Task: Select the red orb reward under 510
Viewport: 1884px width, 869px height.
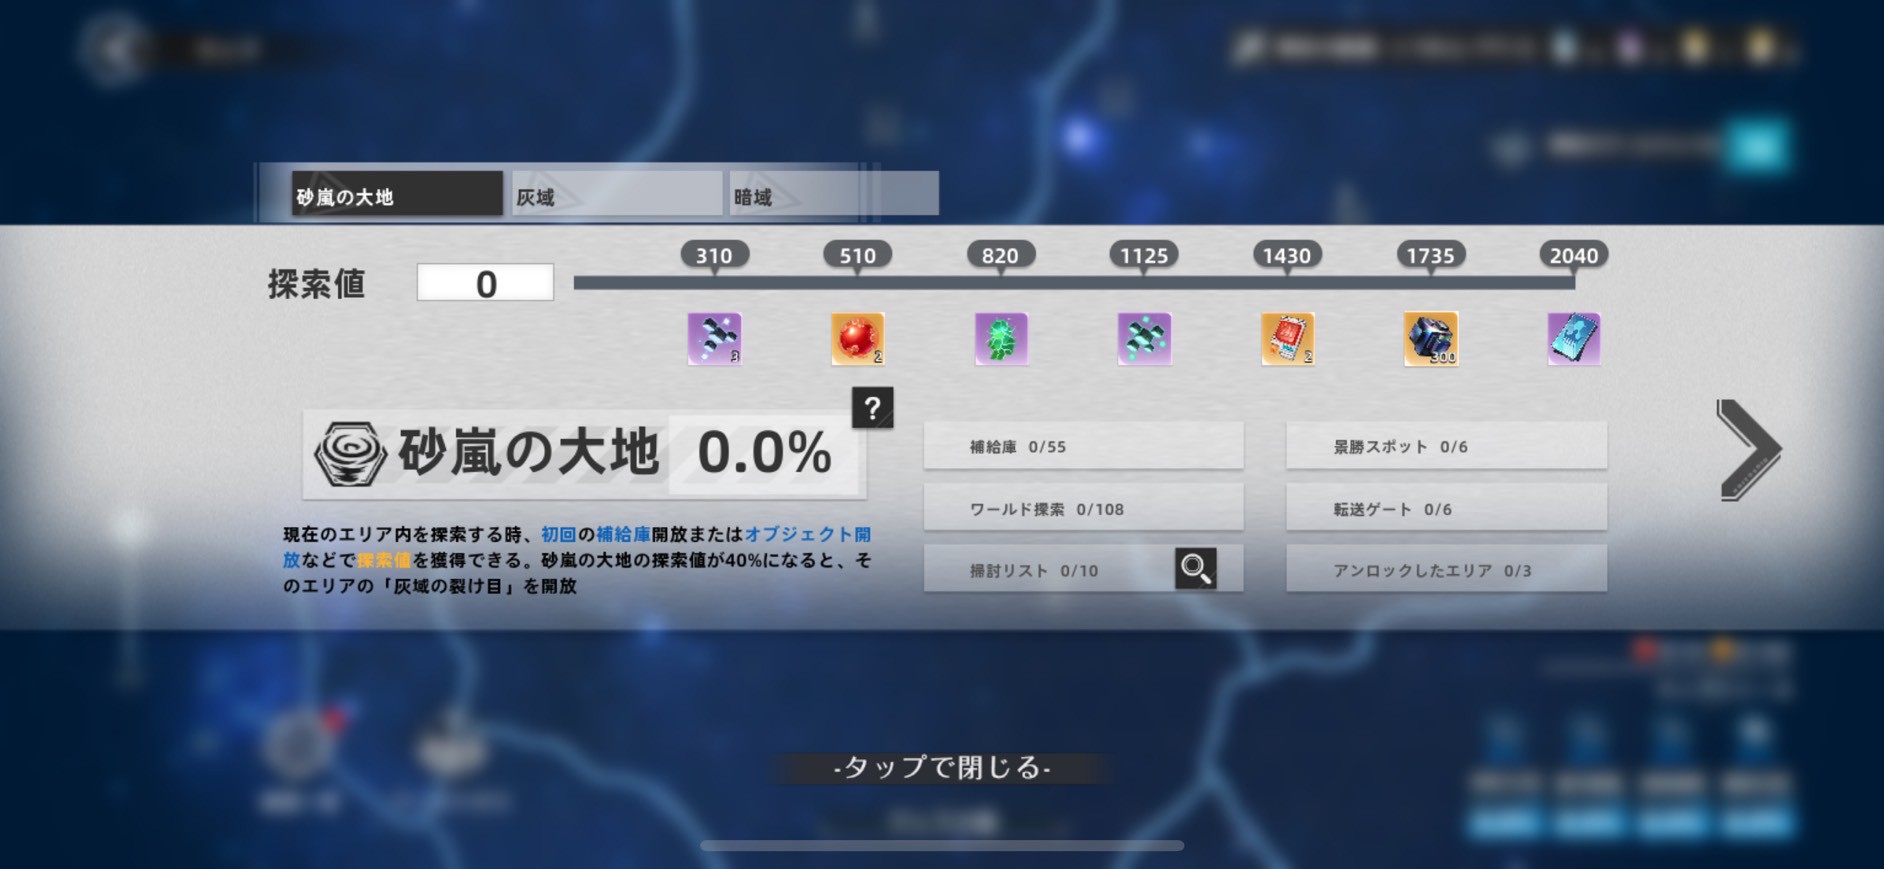Action: pos(857,339)
